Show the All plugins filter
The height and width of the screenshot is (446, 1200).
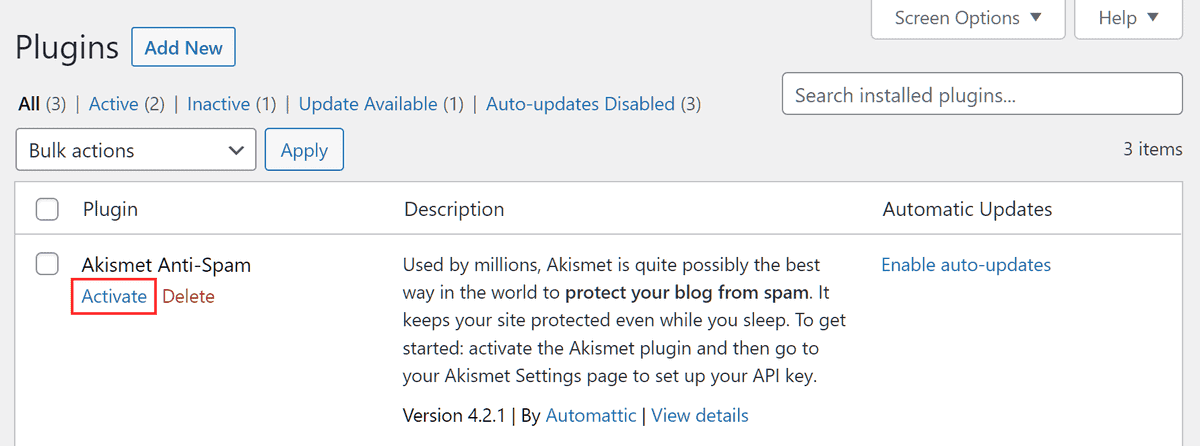pyautogui.click(x=29, y=104)
